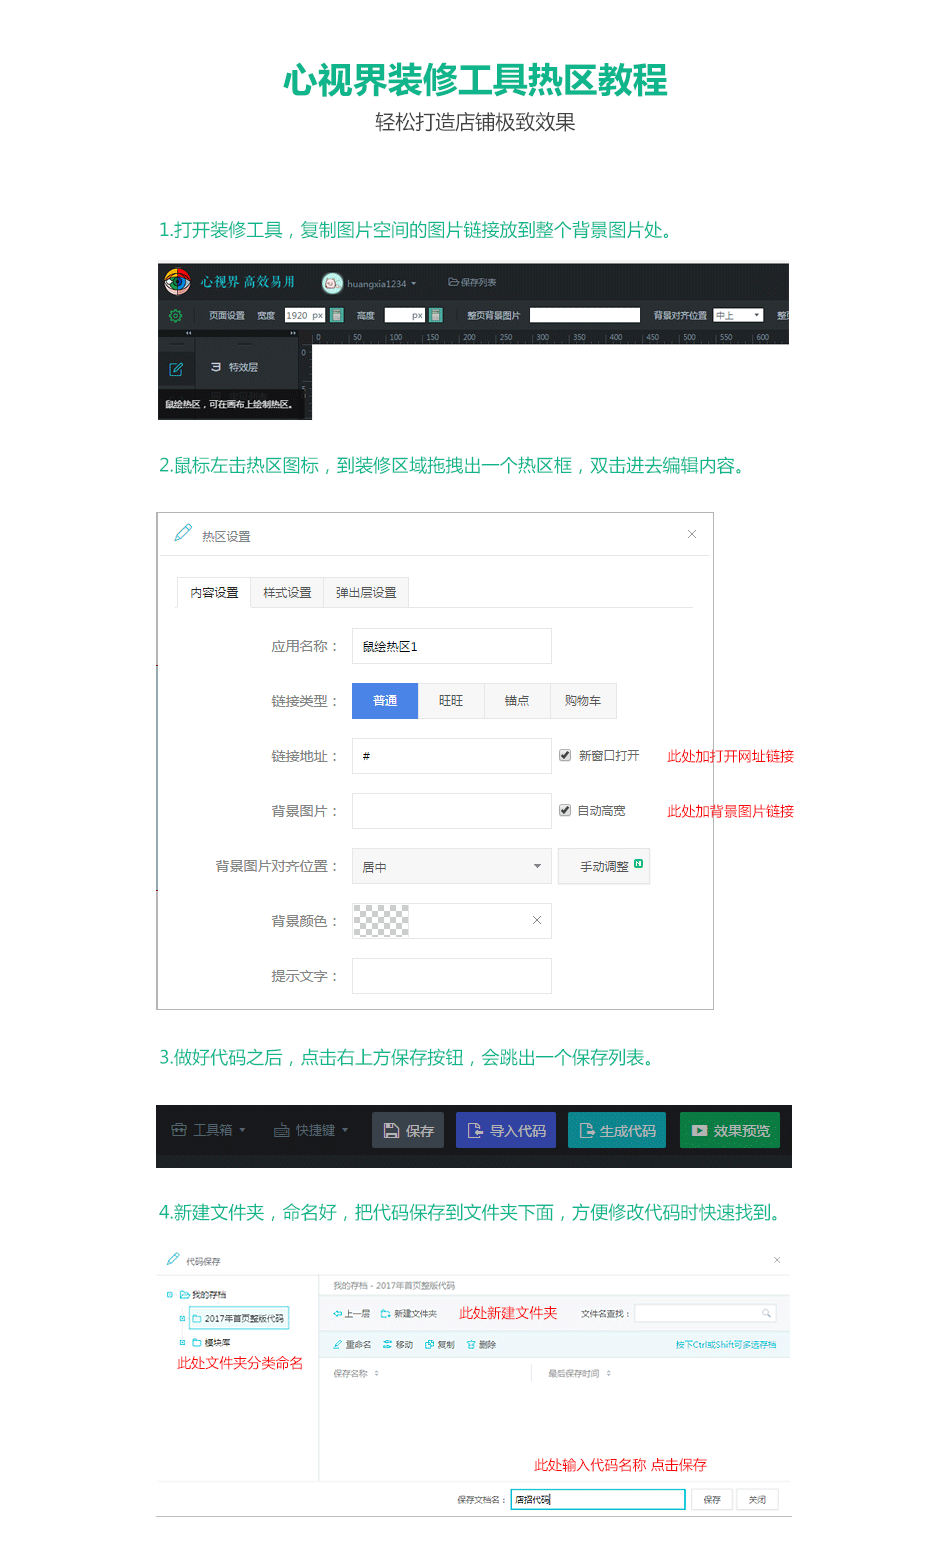Expand the 模块库 tree node
Image resolution: width=950 pixels, height=1552 pixels.
tap(182, 1342)
